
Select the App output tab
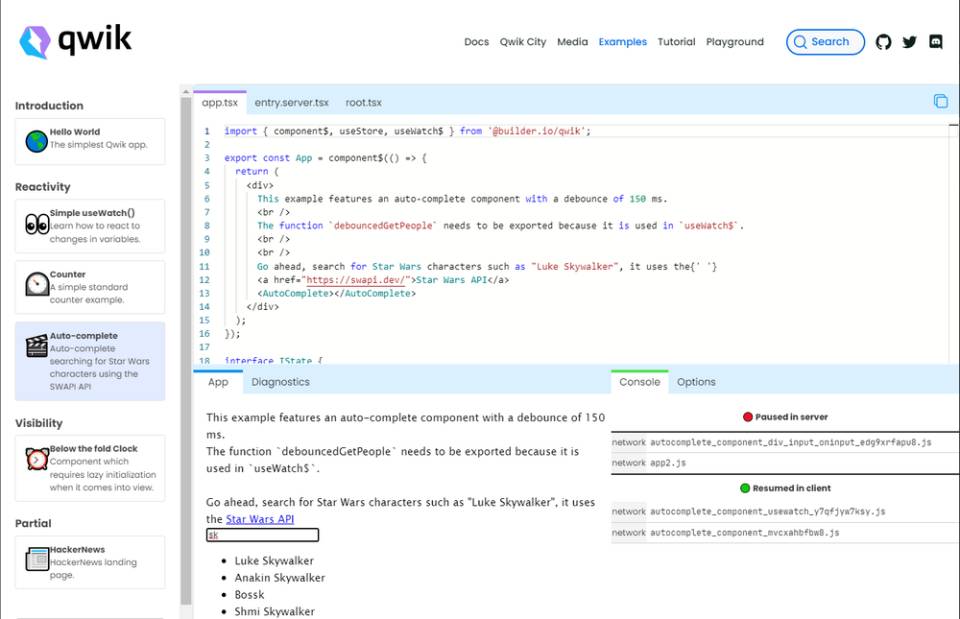pos(218,381)
